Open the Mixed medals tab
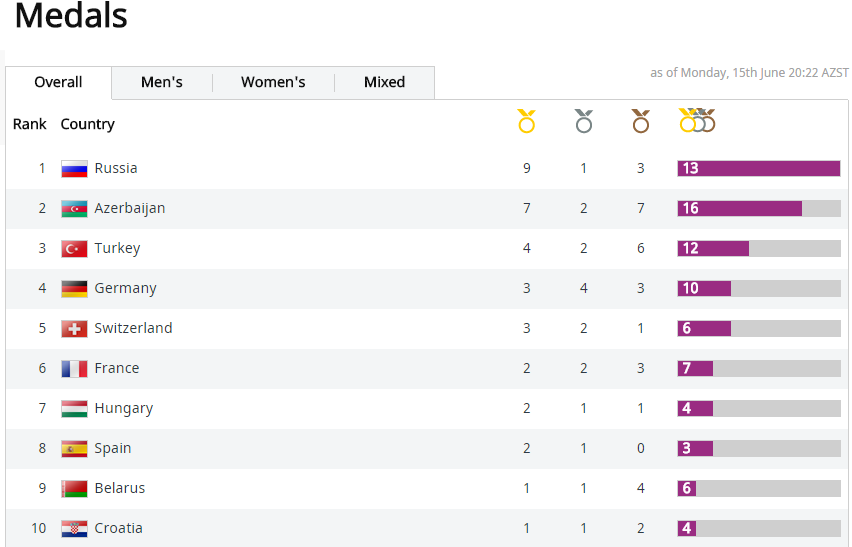Viewport: 852px width, 547px height. (384, 83)
